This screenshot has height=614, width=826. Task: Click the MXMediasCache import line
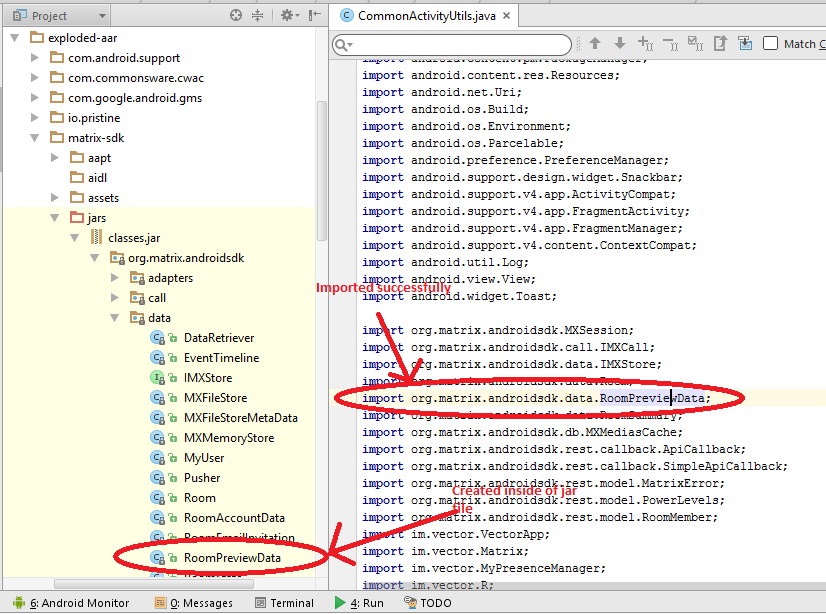(x=522, y=432)
